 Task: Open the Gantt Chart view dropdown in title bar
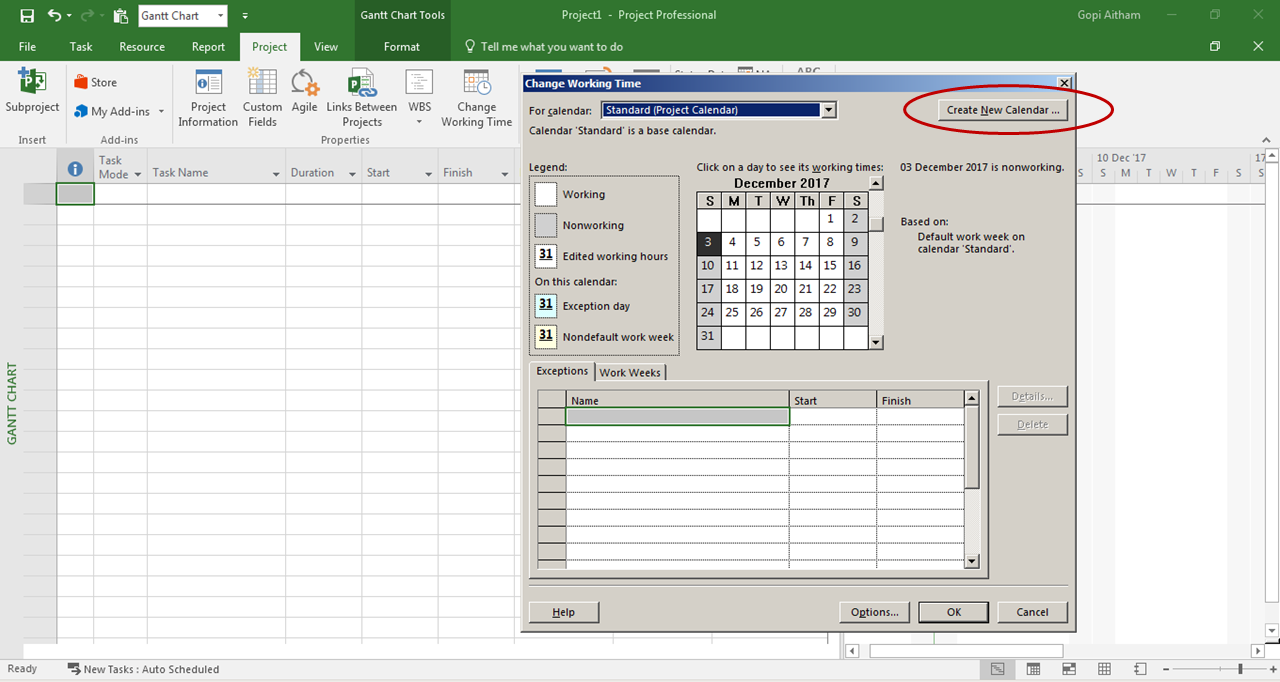click(220, 16)
